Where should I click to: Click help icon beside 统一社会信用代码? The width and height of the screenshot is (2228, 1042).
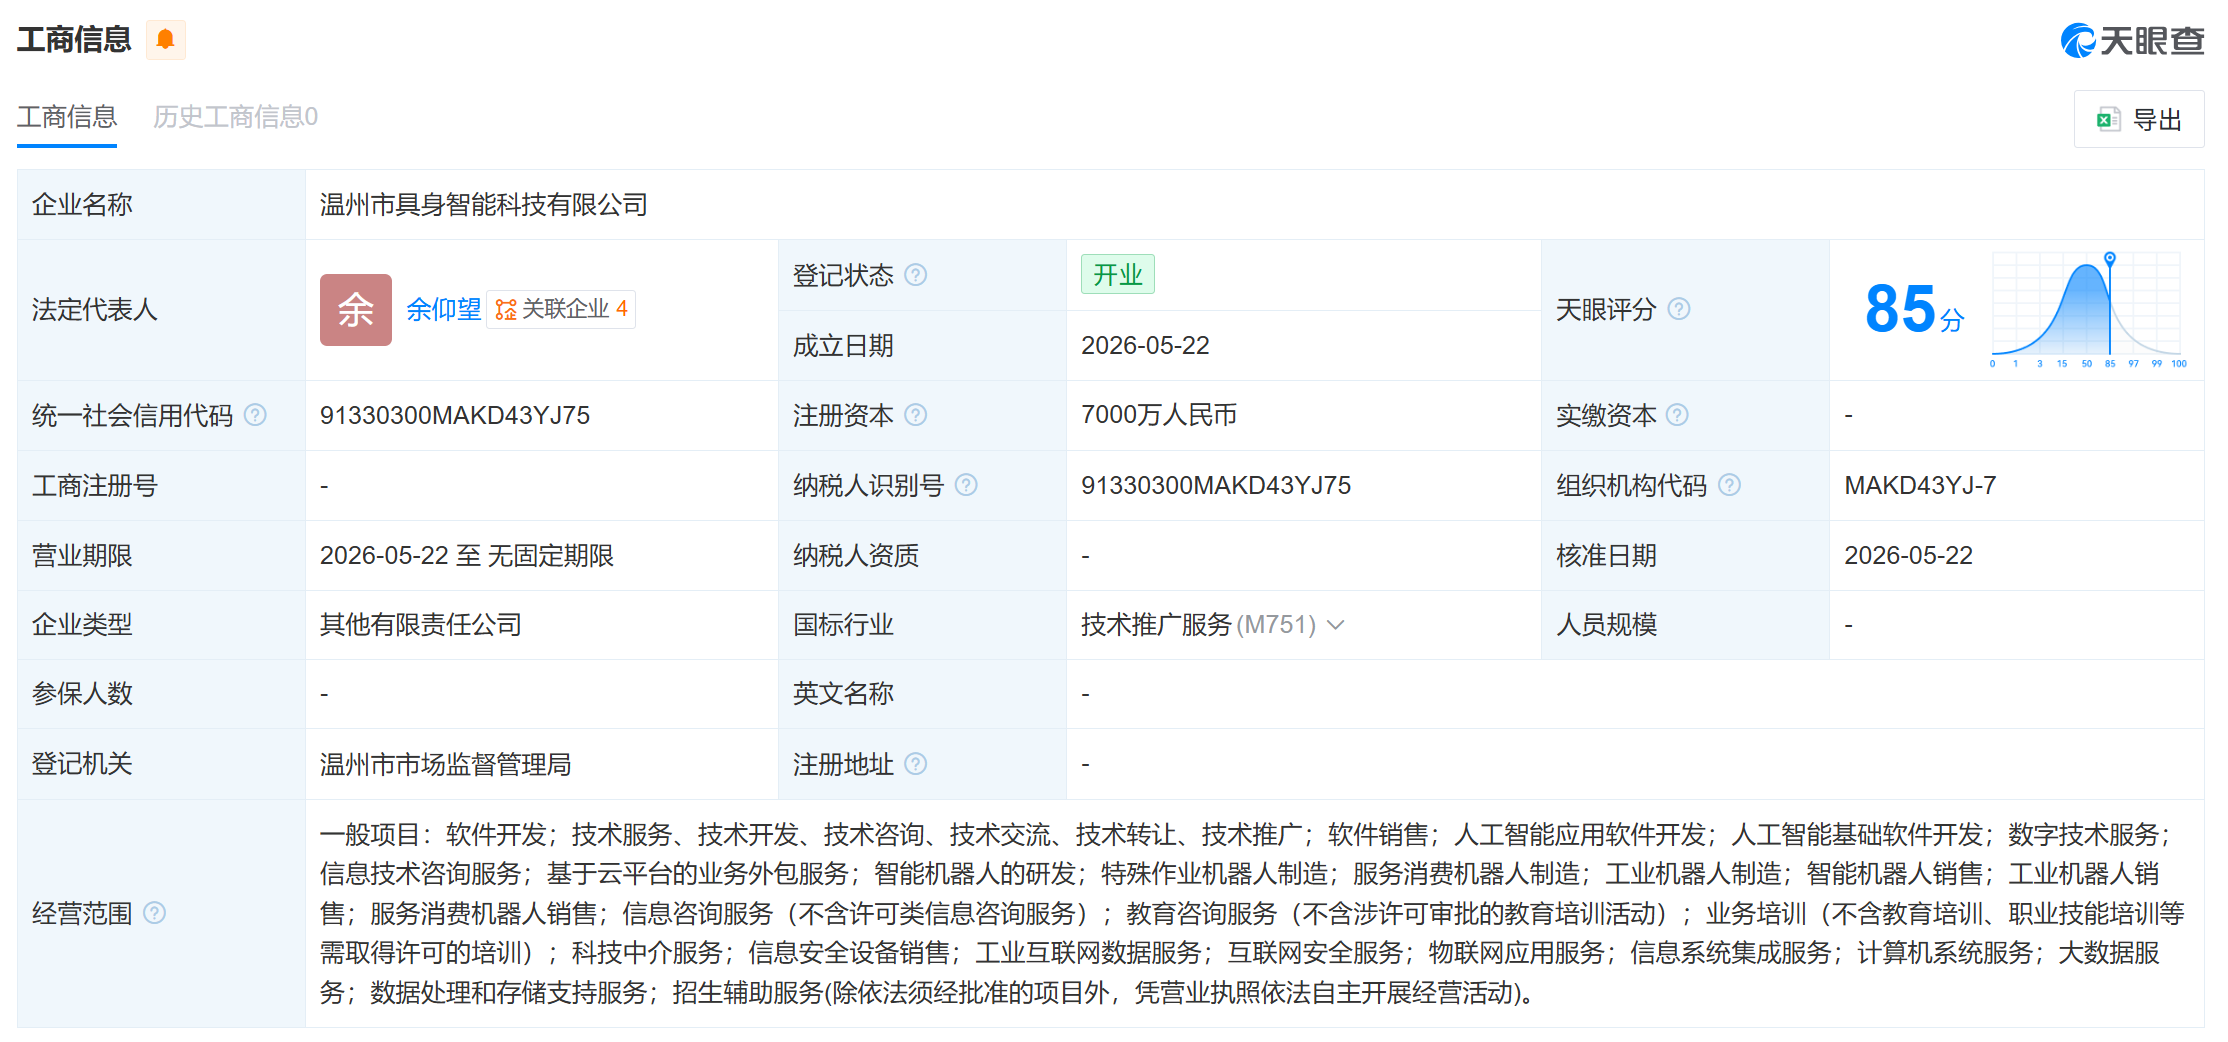point(256,415)
